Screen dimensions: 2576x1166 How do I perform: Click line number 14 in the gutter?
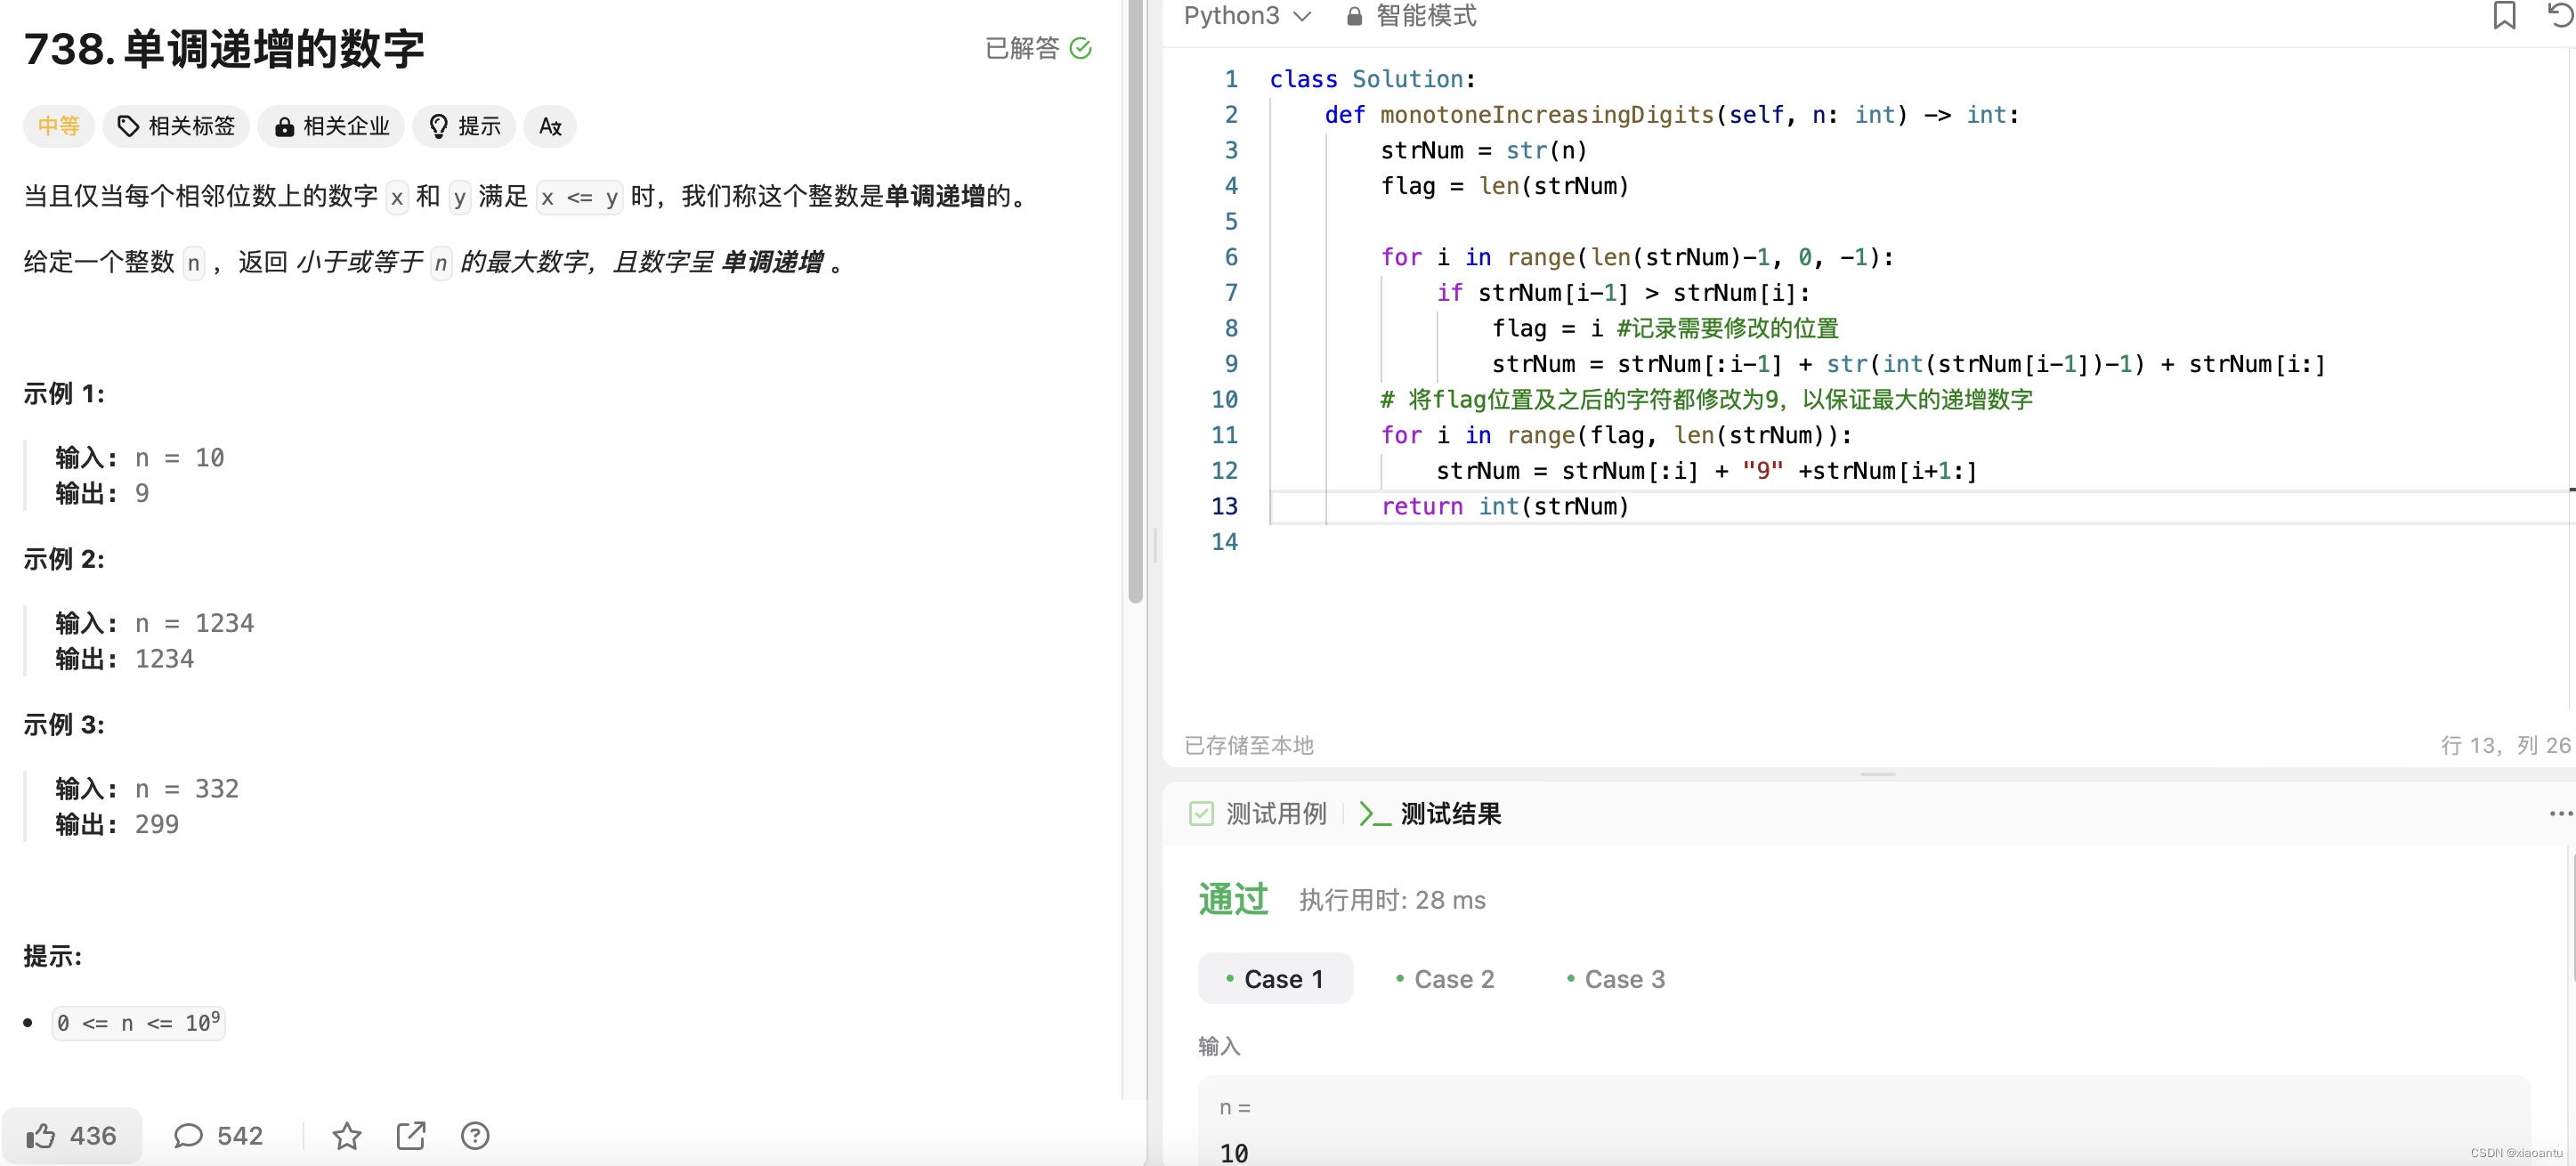[1224, 542]
